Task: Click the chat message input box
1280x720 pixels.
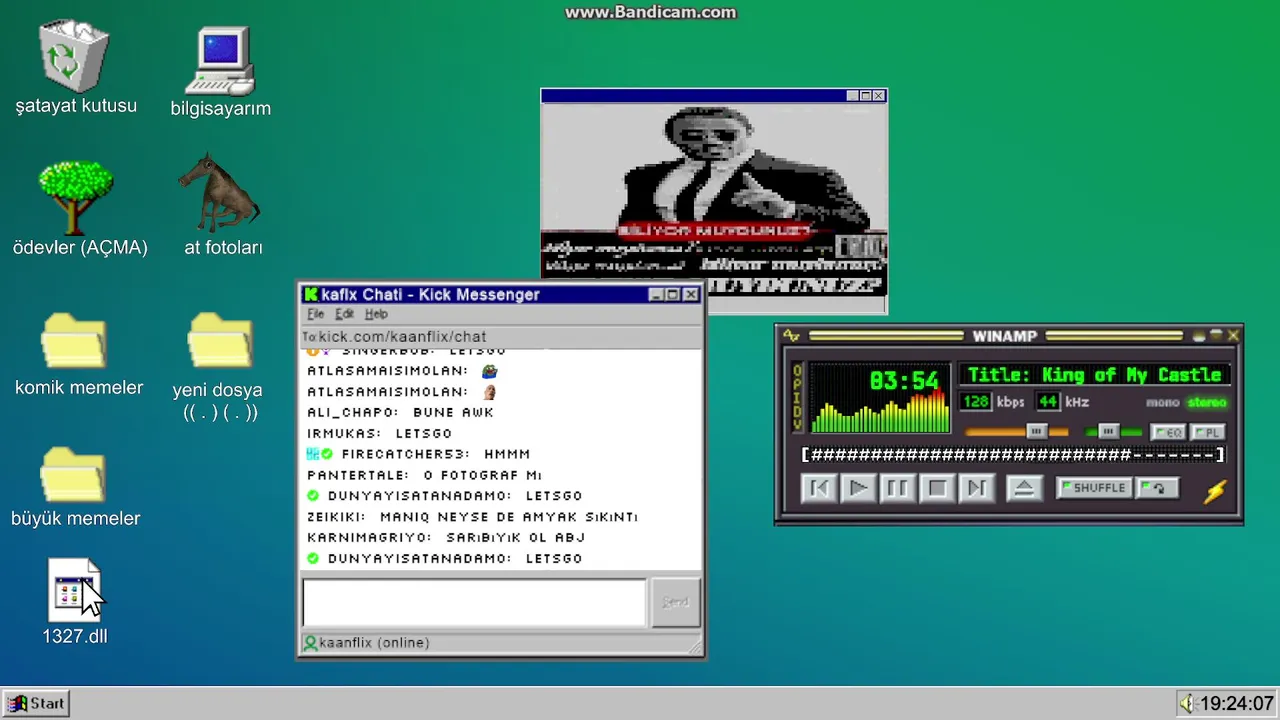Action: coord(474,603)
